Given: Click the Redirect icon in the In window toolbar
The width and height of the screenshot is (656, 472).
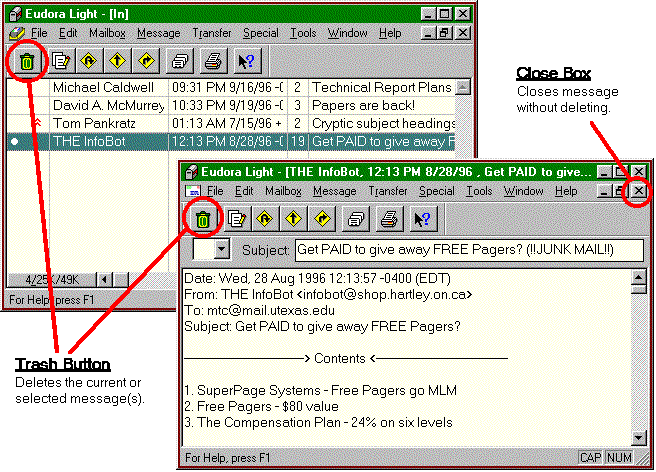Looking at the screenshot, I should (x=146, y=62).
